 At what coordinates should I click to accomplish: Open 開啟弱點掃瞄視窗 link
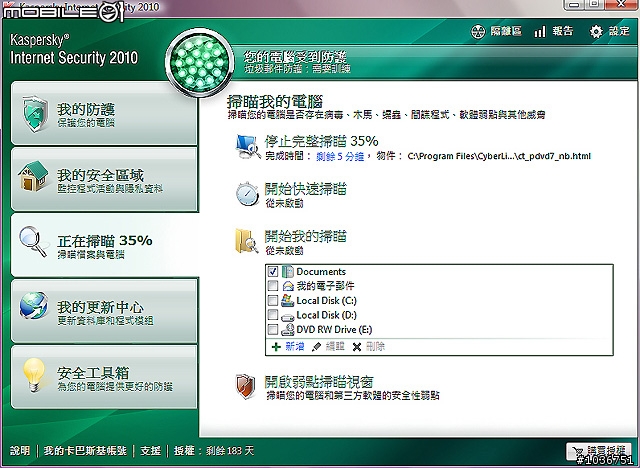click(319, 382)
